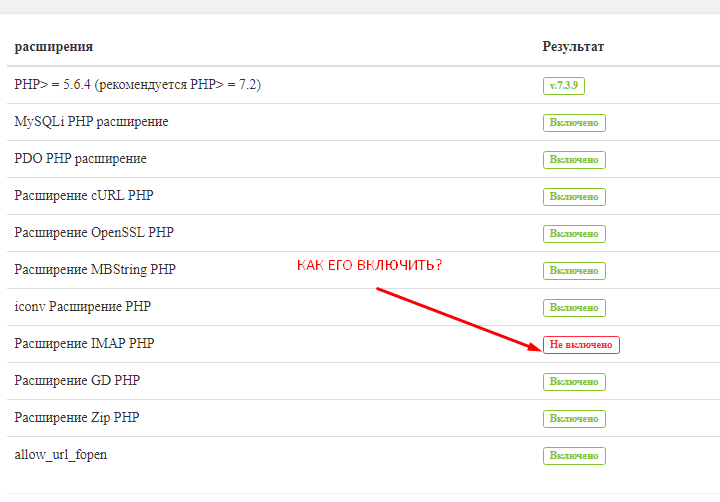Click the 'allow_url_fopen' row label
Viewport: 720px width, 502px height.
[61, 455]
